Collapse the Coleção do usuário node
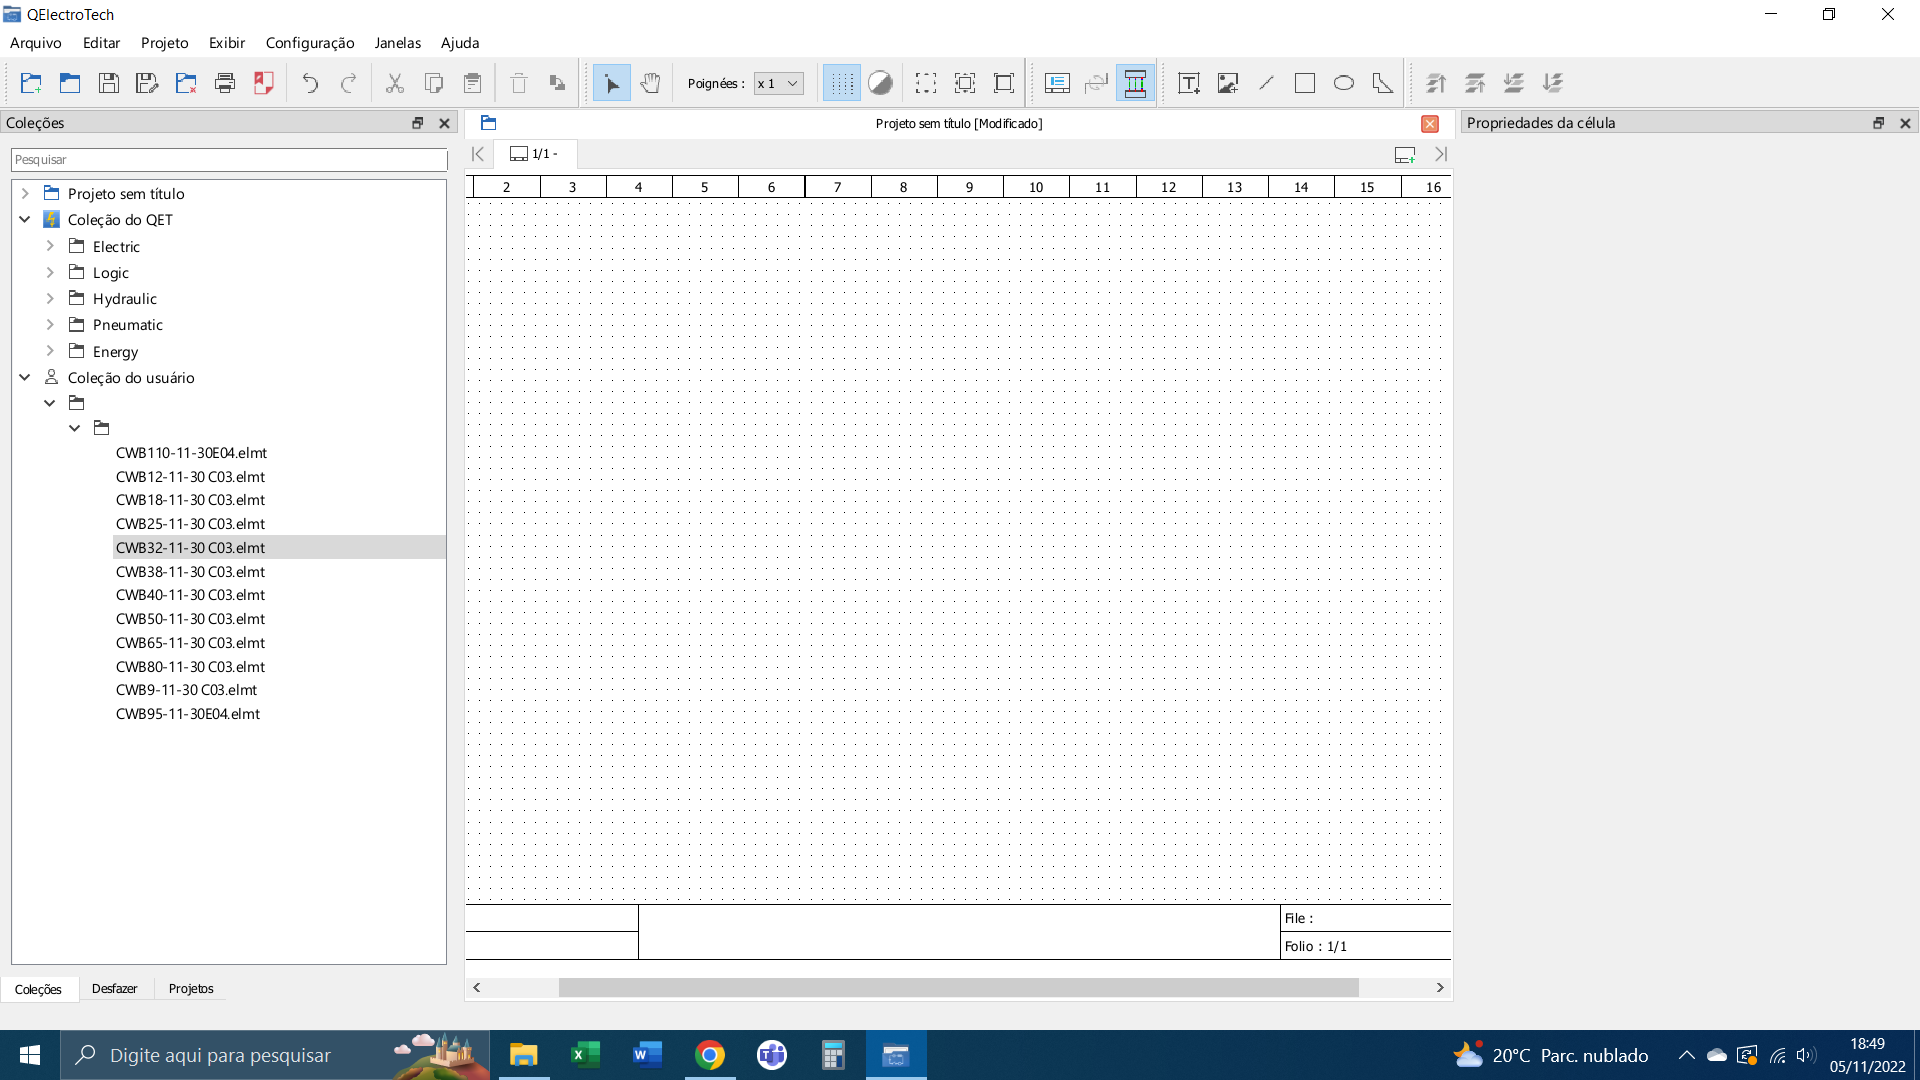Screen dimensions: 1920x1080 (25, 377)
